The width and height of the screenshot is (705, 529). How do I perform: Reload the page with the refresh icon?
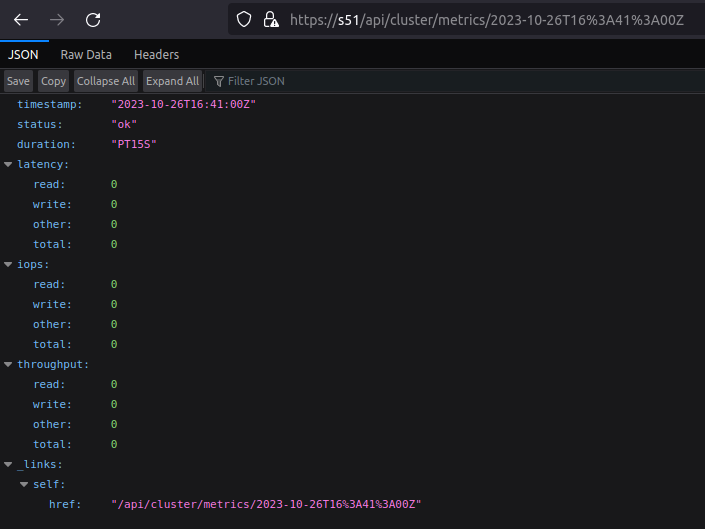[x=93, y=19]
